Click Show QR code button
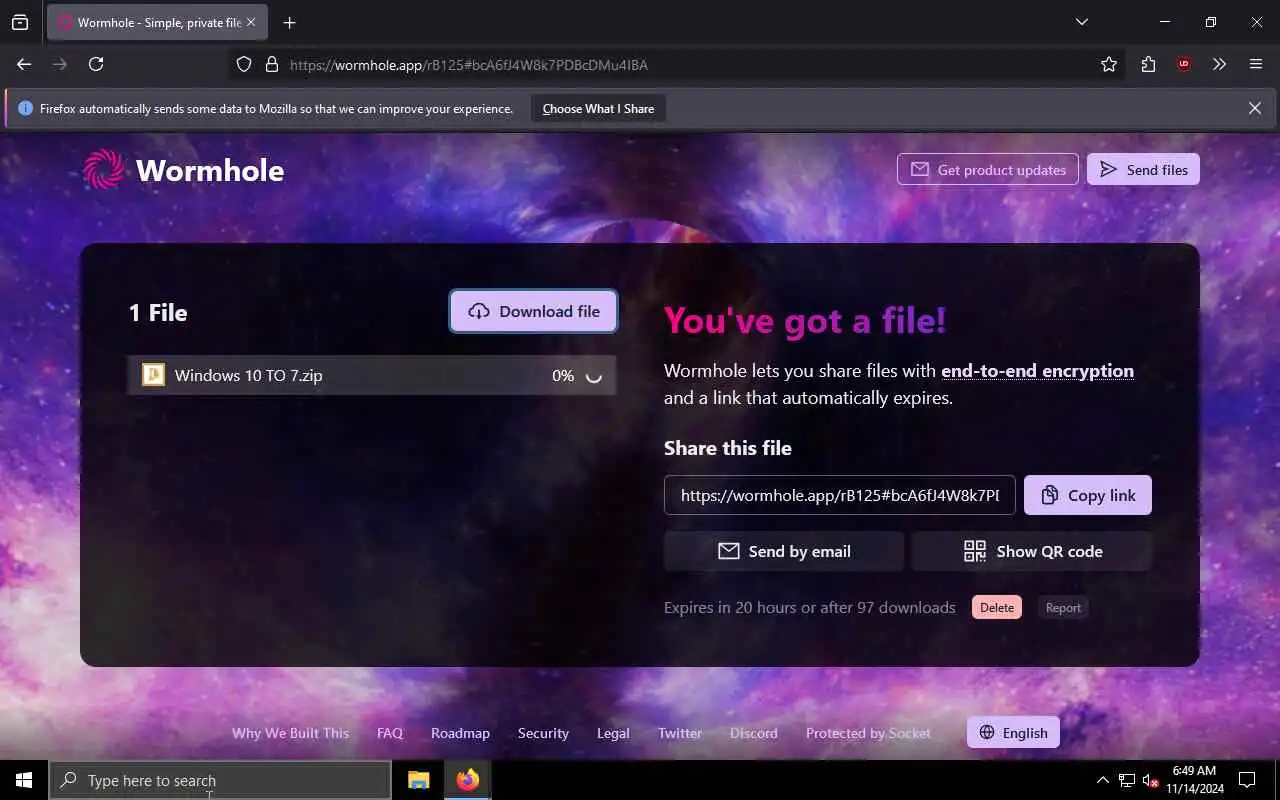Viewport: 1280px width, 800px height. point(1032,551)
